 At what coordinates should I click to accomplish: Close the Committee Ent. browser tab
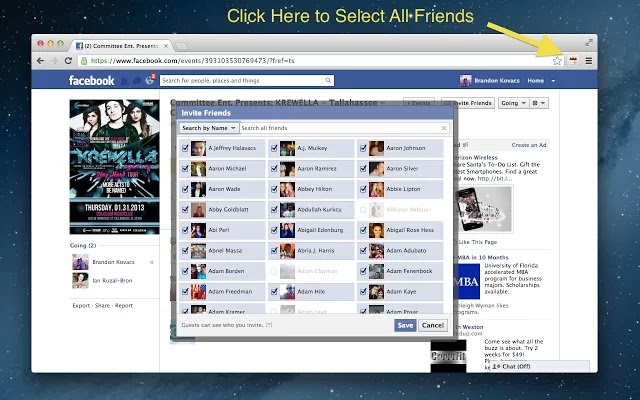[x=166, y=46]
